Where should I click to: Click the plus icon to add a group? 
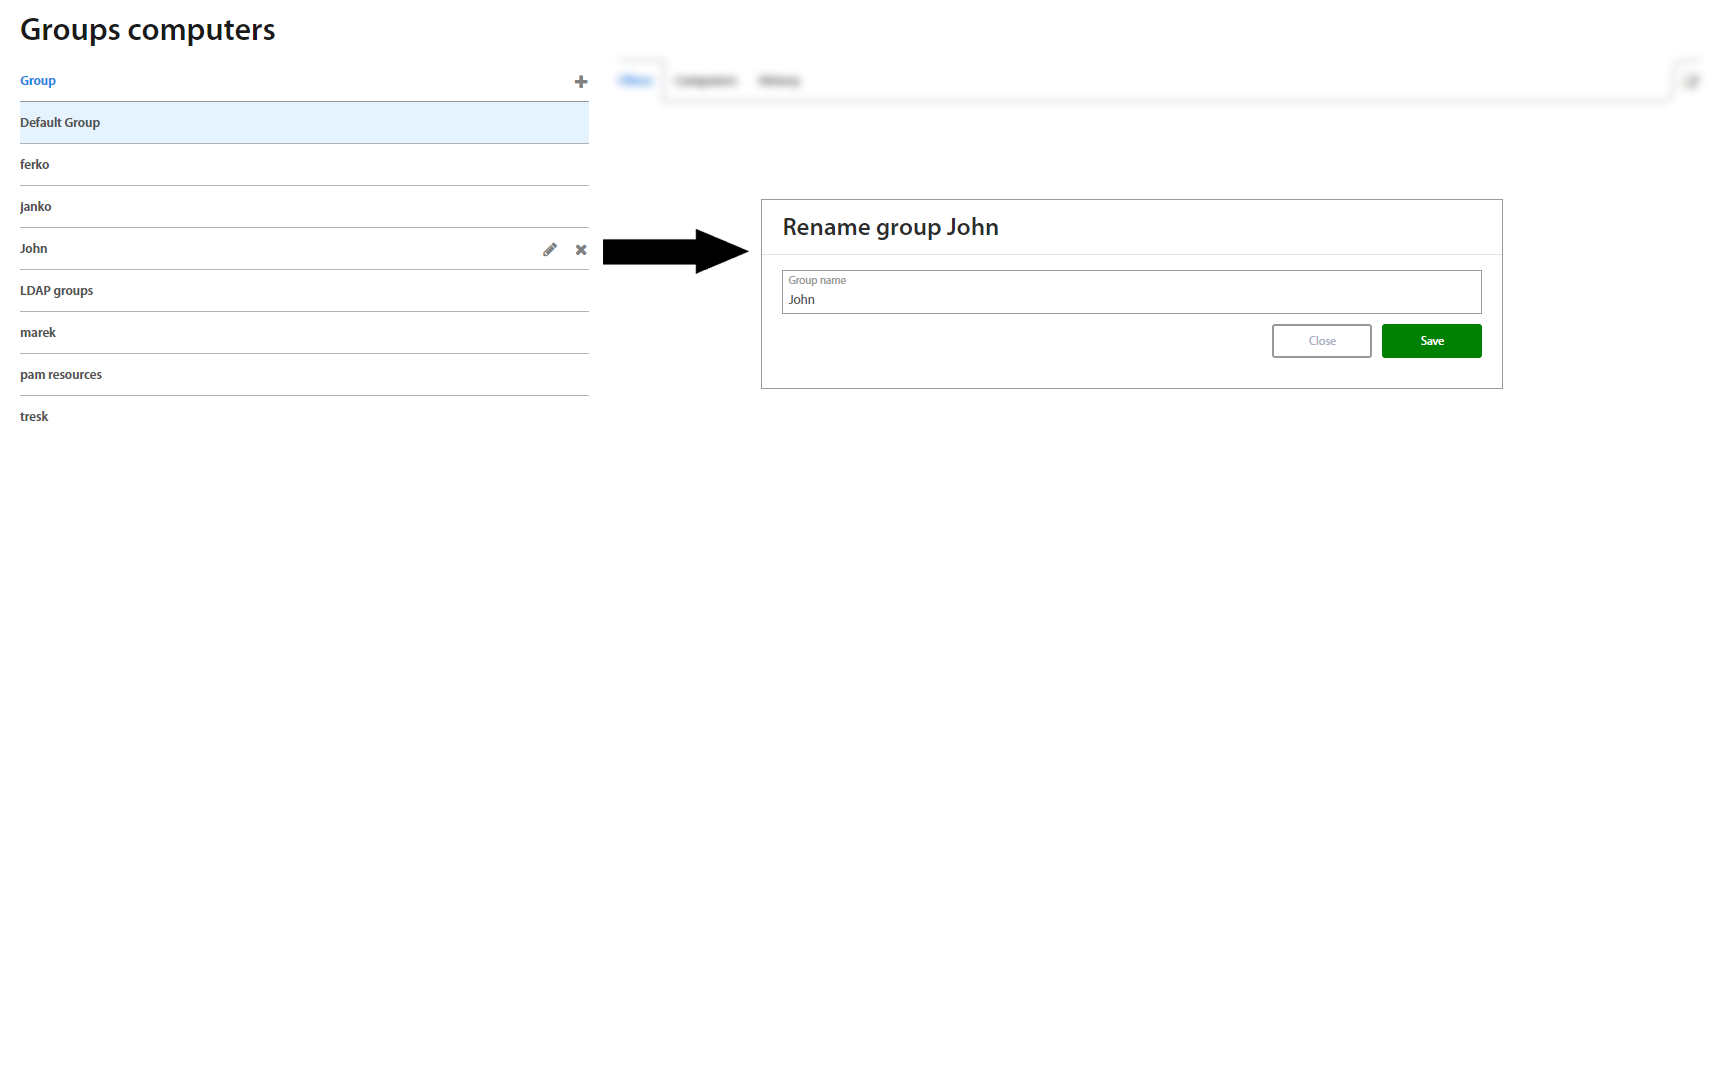click(x=580, y=82)
